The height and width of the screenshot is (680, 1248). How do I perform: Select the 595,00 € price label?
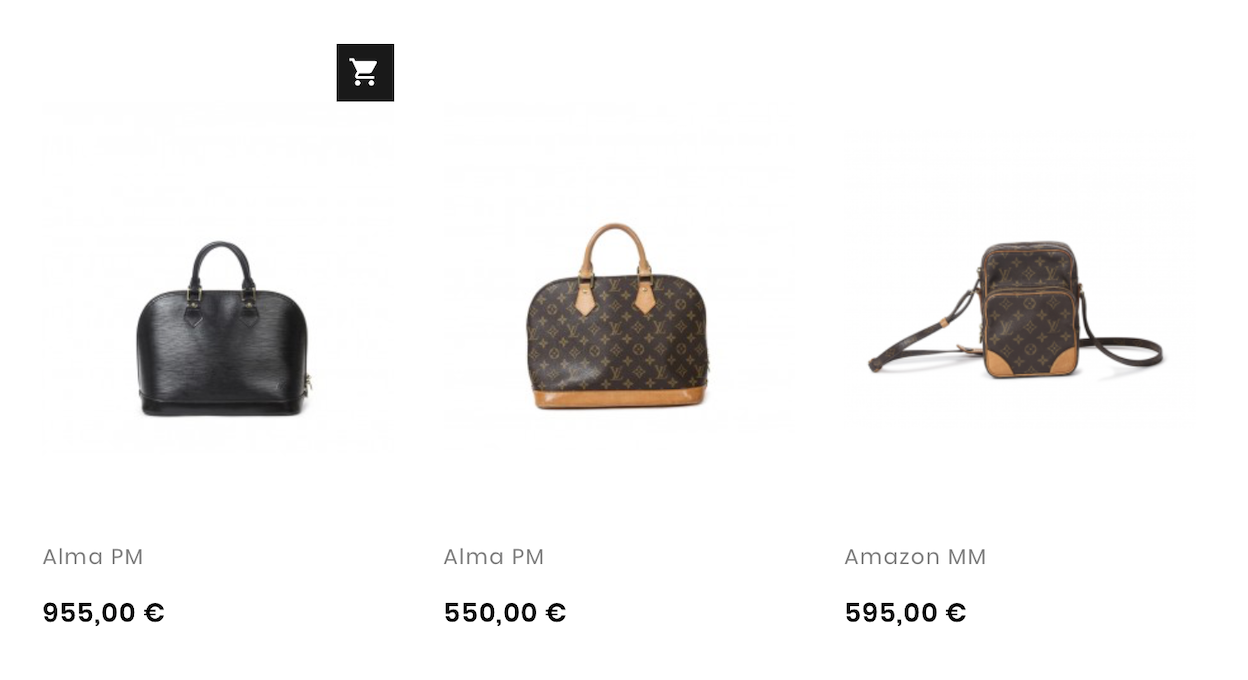tap(905, 613)
